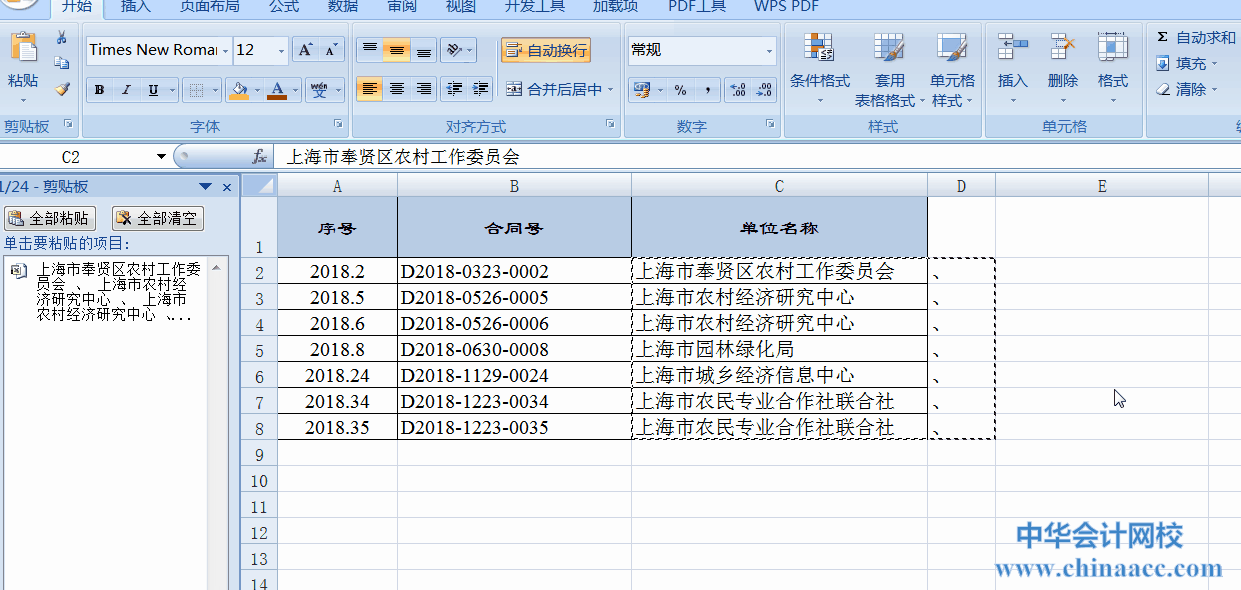Click the select-all corner of the sheet
Viewport: 1241px width, 590px height.
point(259,185)
